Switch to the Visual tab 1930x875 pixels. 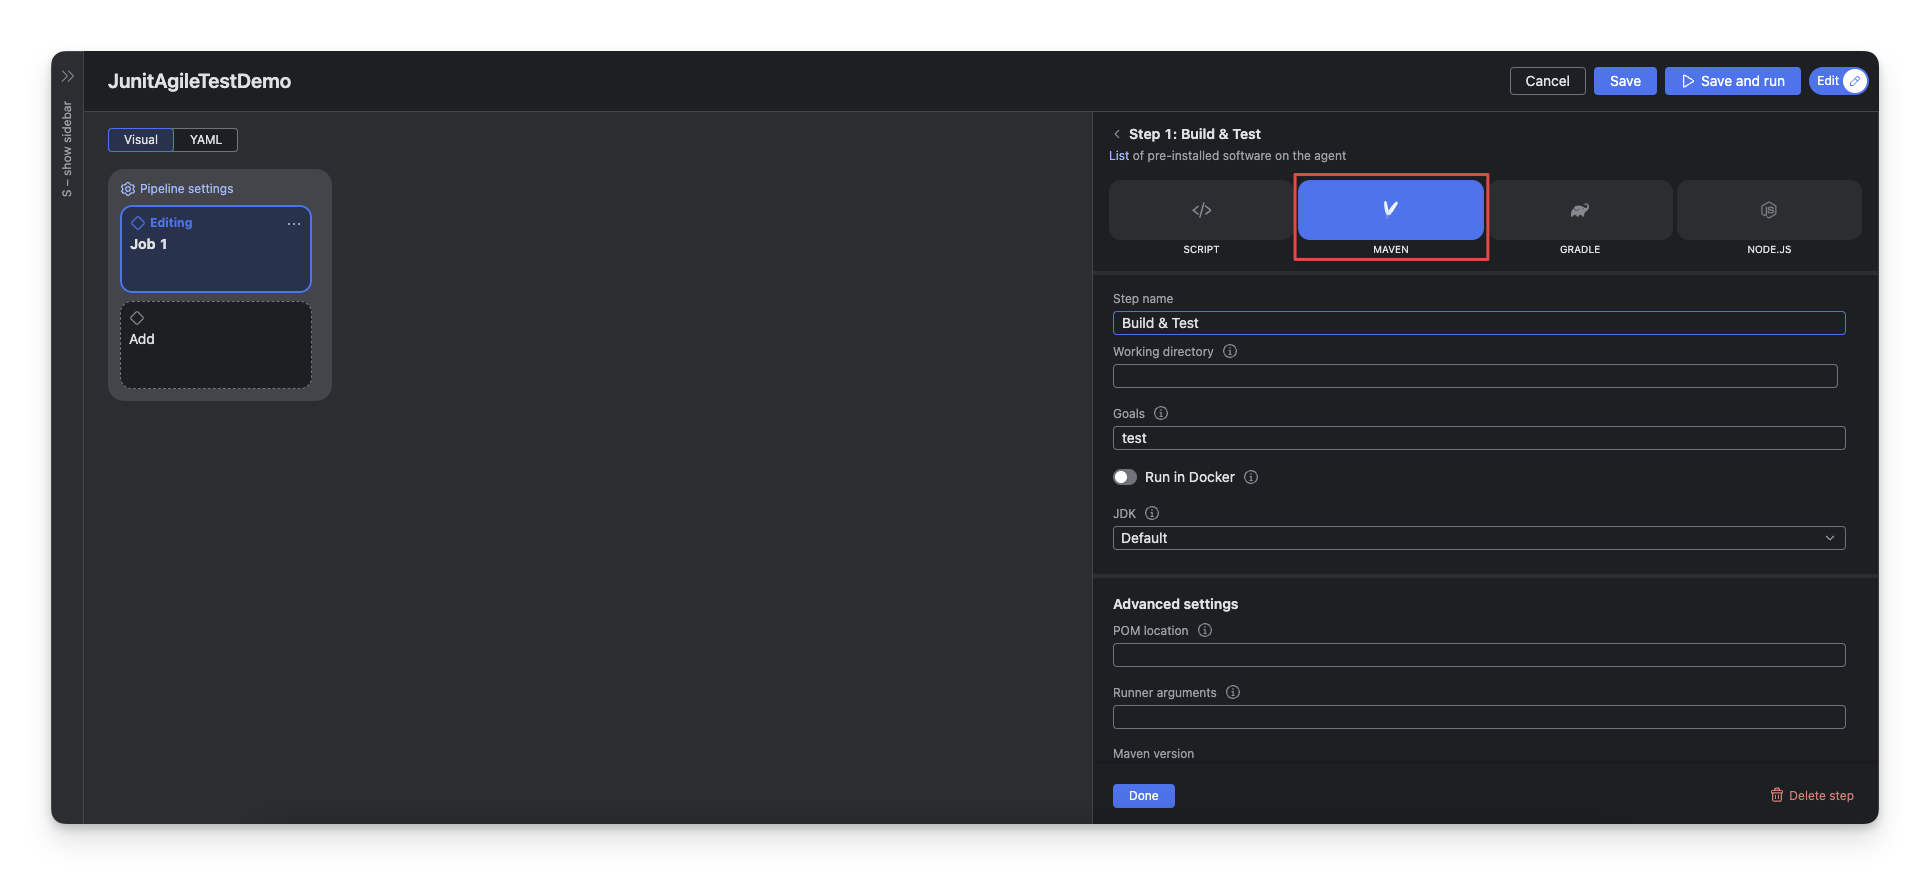point(141,140)
